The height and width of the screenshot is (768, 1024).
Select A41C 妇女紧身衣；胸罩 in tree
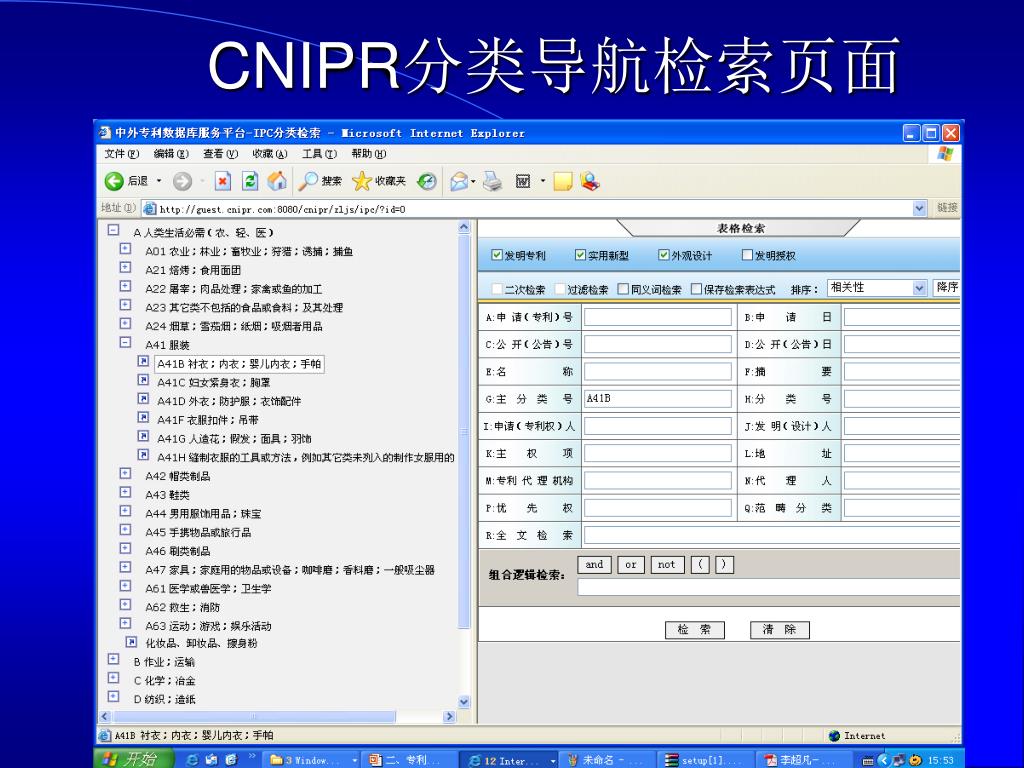tap(214, 383)
